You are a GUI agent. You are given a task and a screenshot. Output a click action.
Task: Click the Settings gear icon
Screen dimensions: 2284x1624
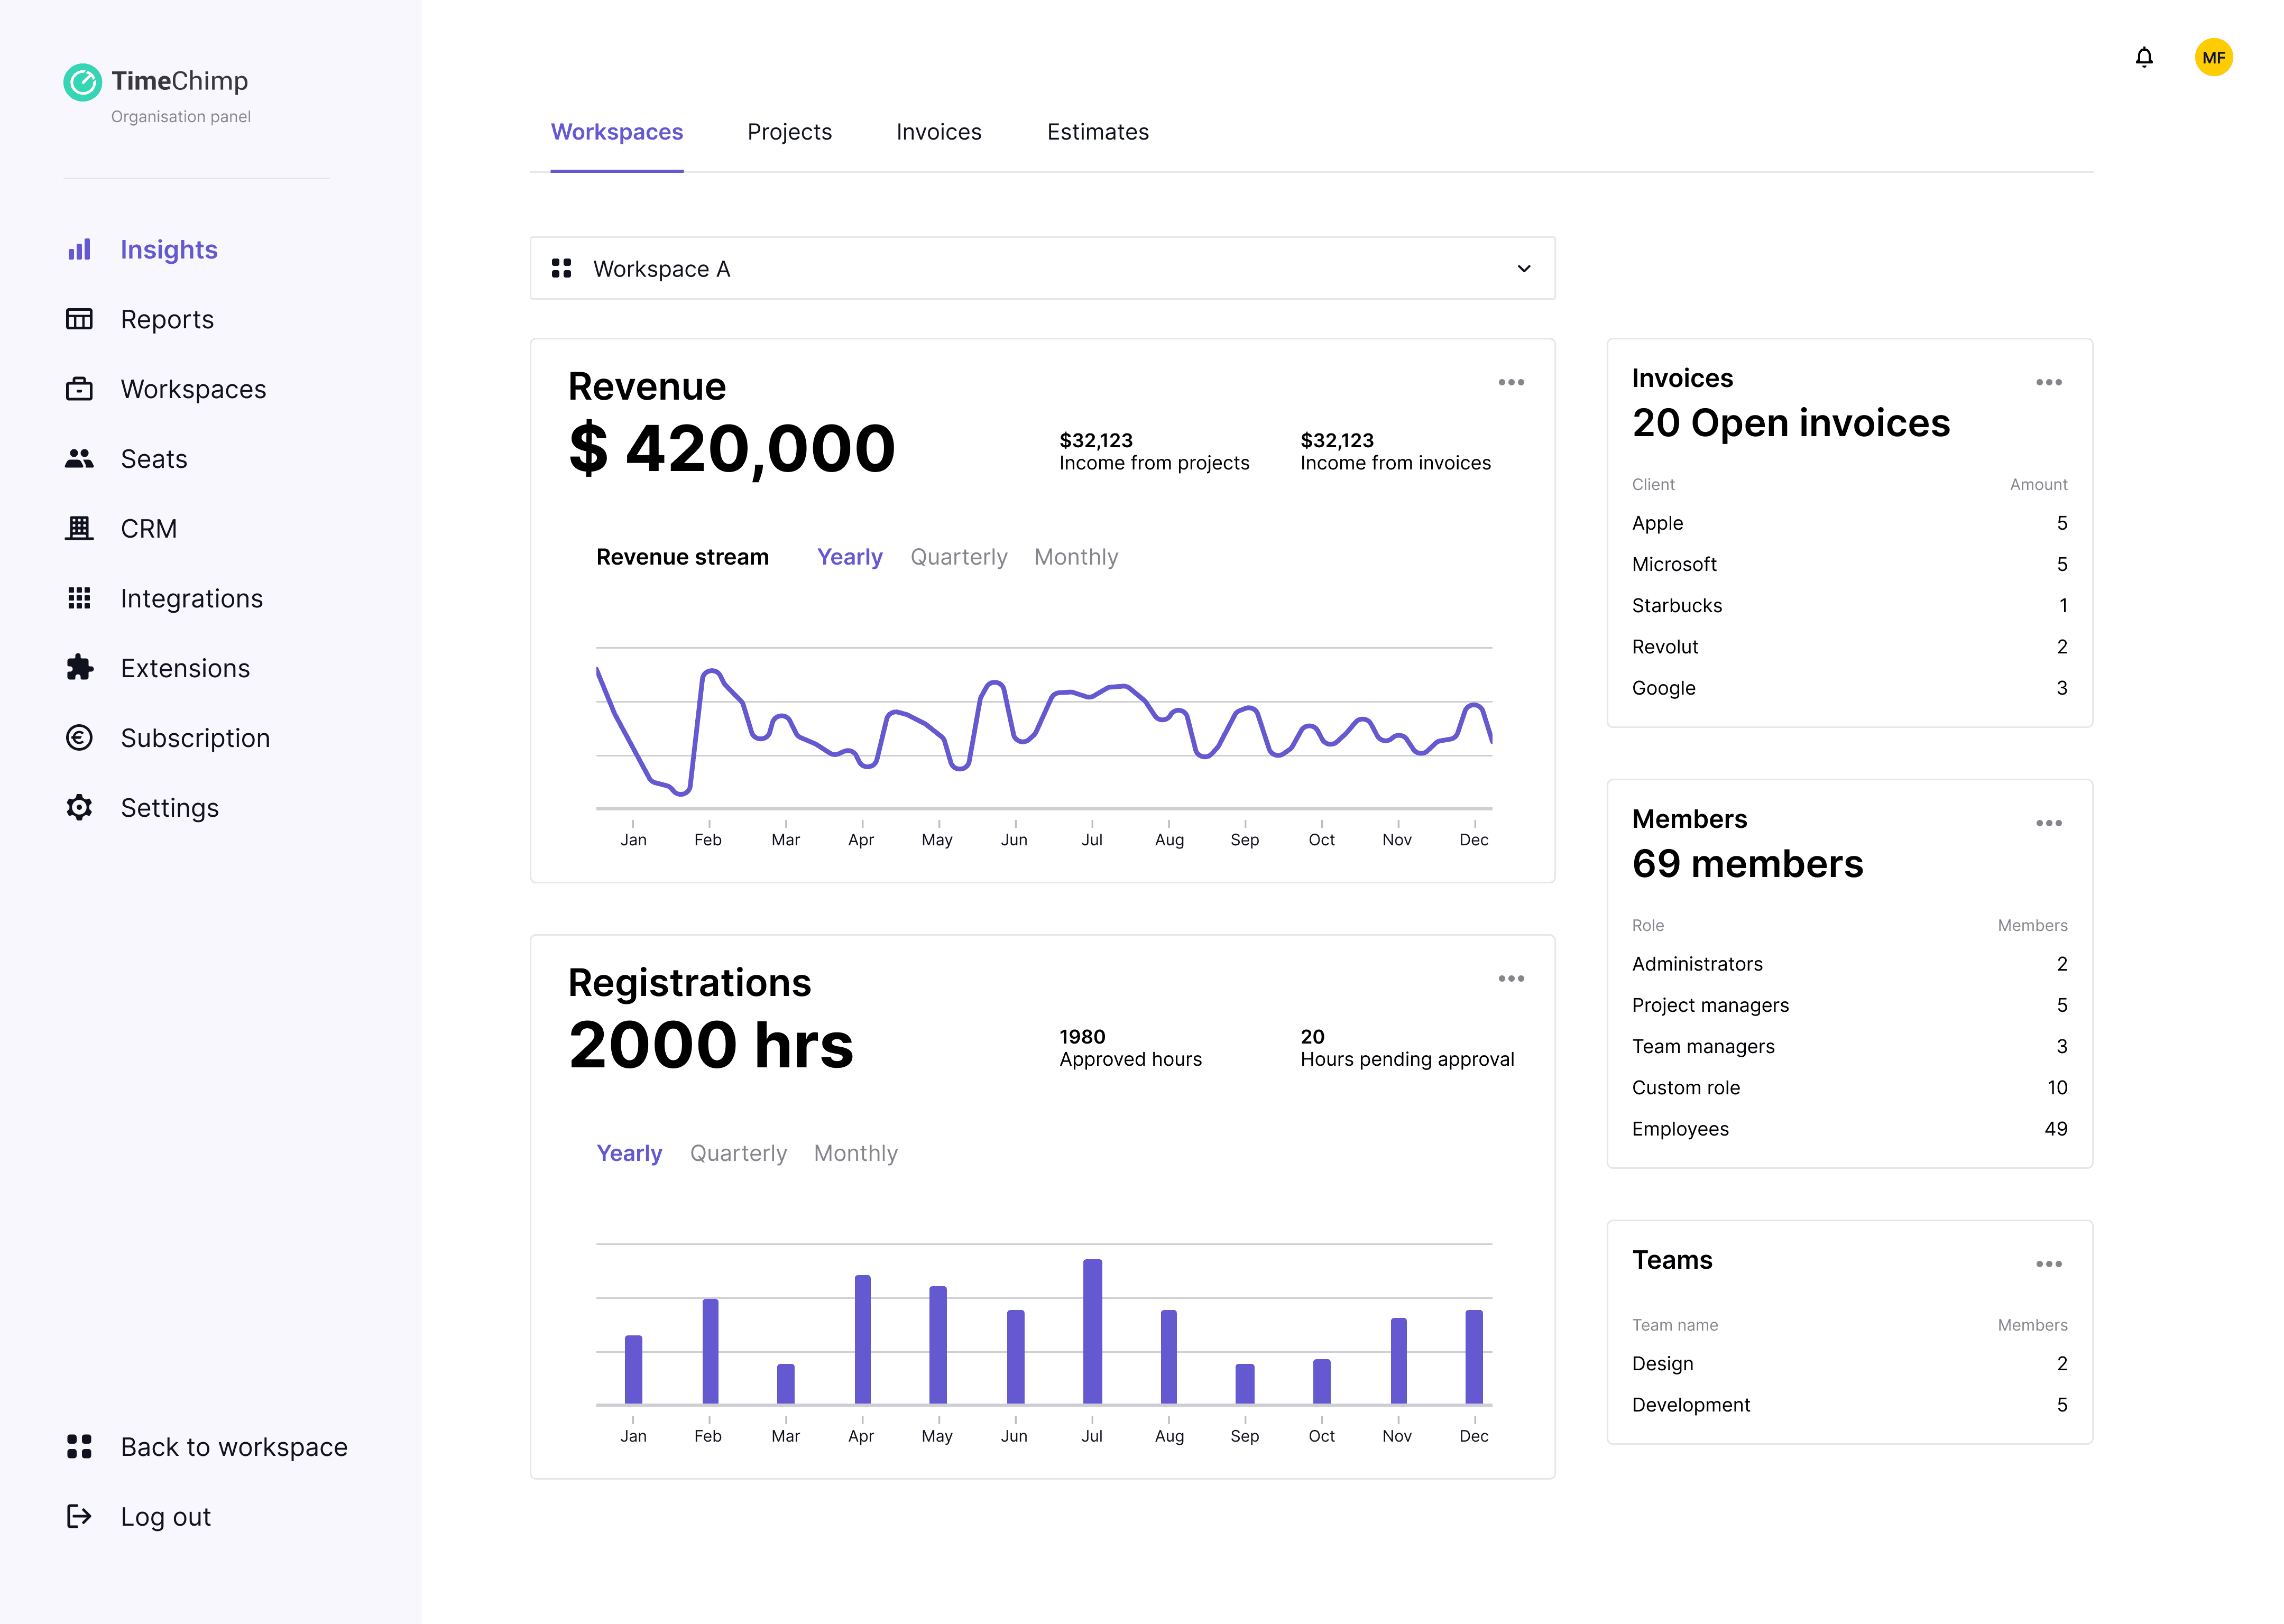(x=79, y=808)
